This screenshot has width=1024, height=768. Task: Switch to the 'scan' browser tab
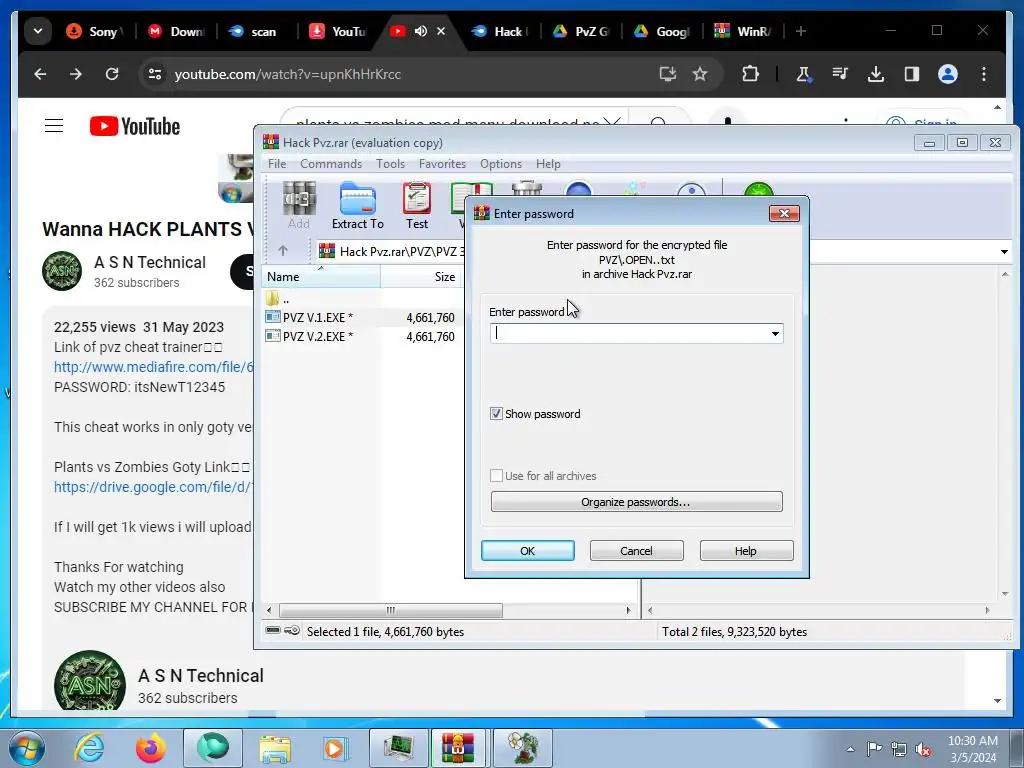255,31
